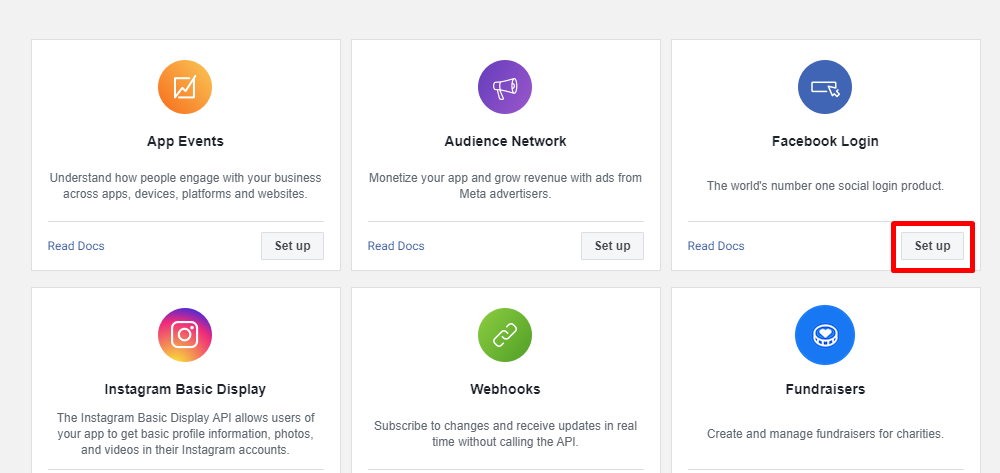Click the Fundraisers description about charities
The image size is (1000, 473).
coord(825,434)
